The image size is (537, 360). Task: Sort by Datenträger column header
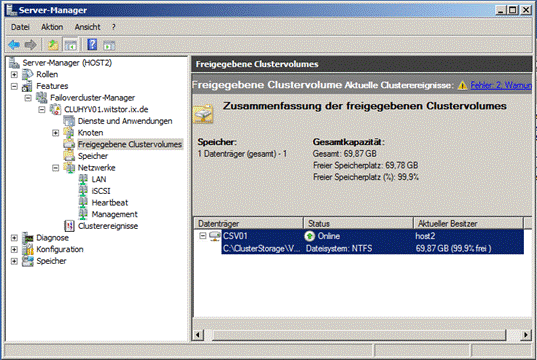tap(249, 223)
